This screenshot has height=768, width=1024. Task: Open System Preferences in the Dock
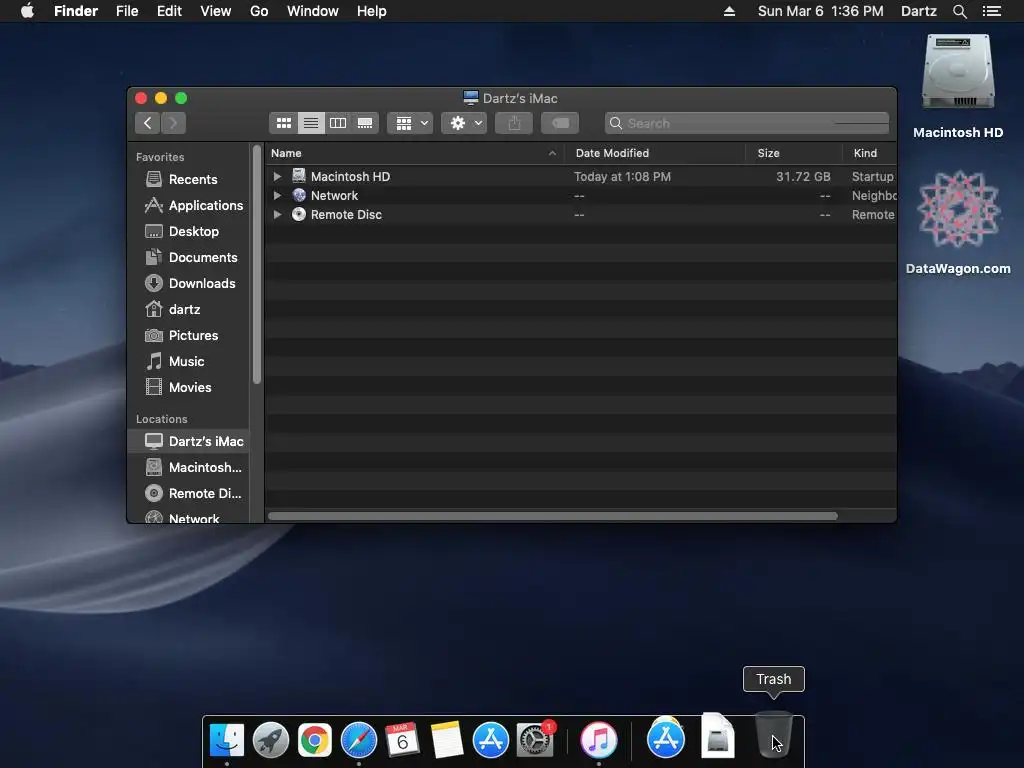535,740
